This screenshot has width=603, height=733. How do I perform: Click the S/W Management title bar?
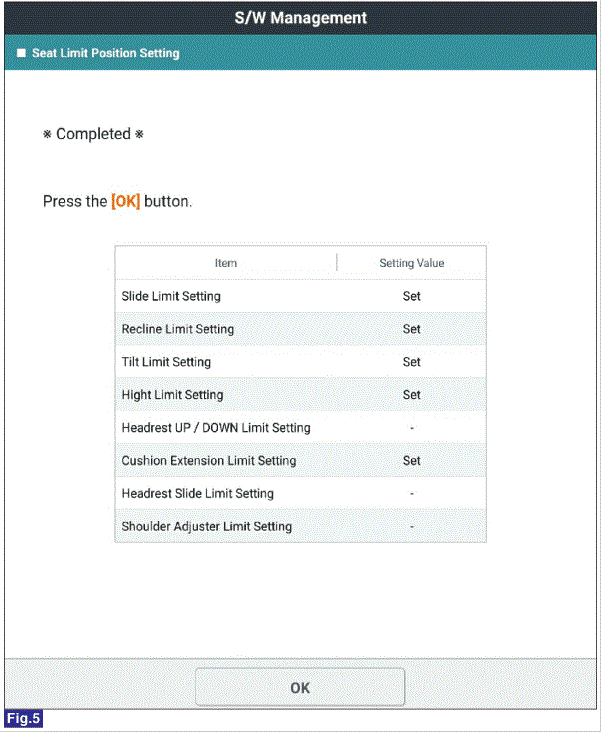coord(301,18)
